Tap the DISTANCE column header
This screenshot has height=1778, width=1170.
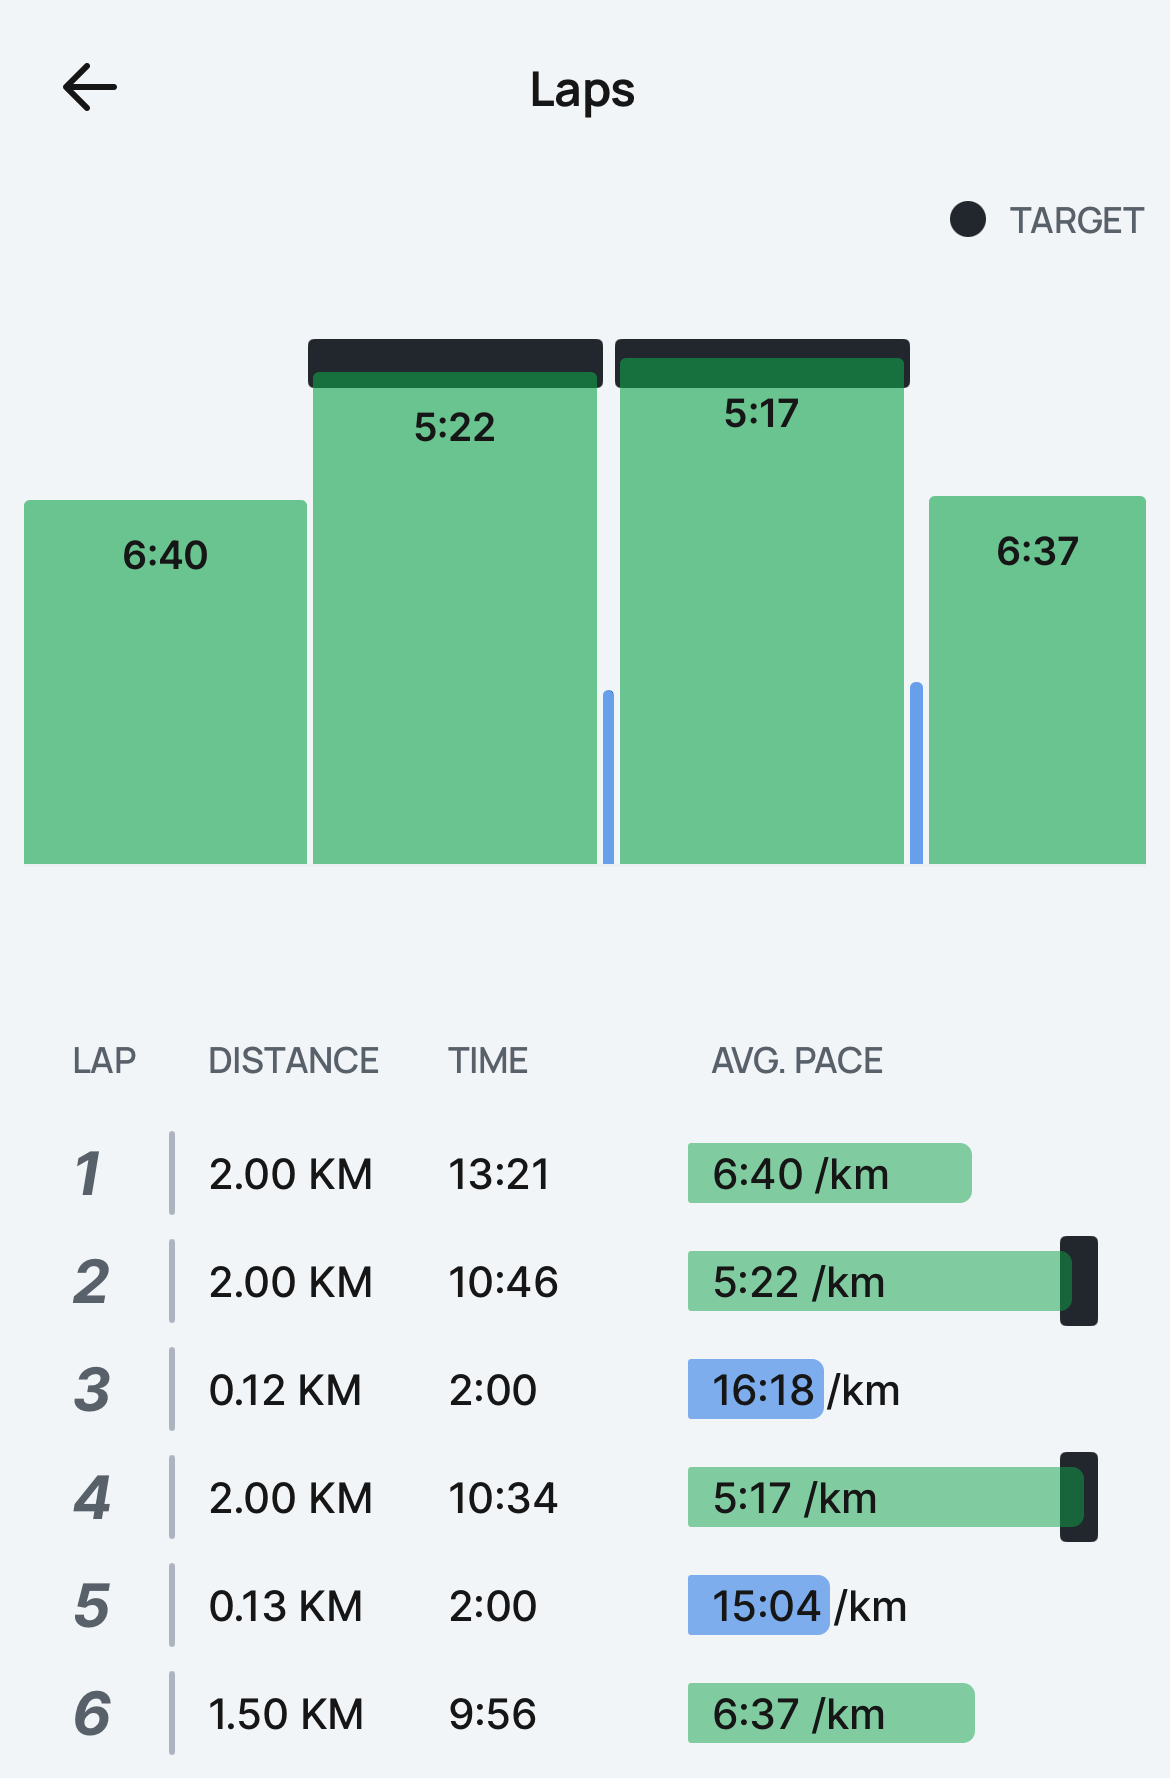click(x=293, y=1060)
